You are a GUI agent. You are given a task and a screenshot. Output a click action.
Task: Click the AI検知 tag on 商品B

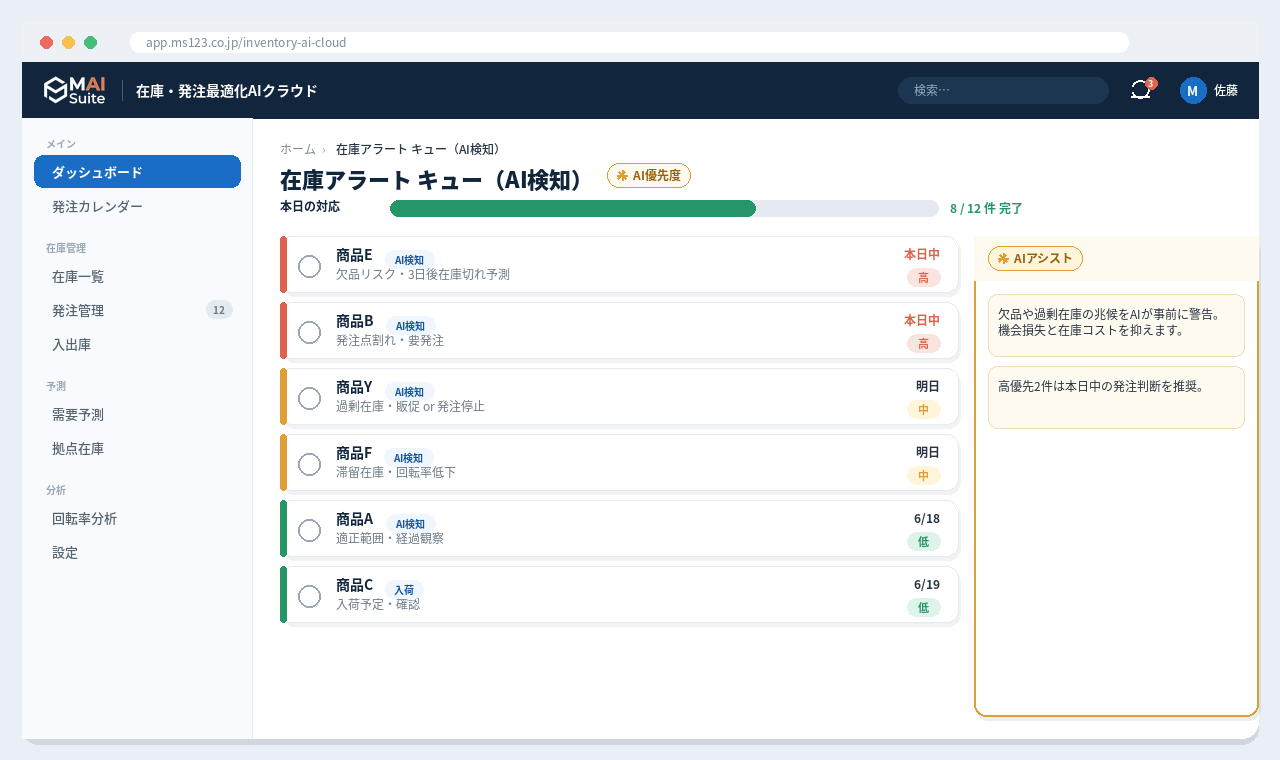point(410,325)
